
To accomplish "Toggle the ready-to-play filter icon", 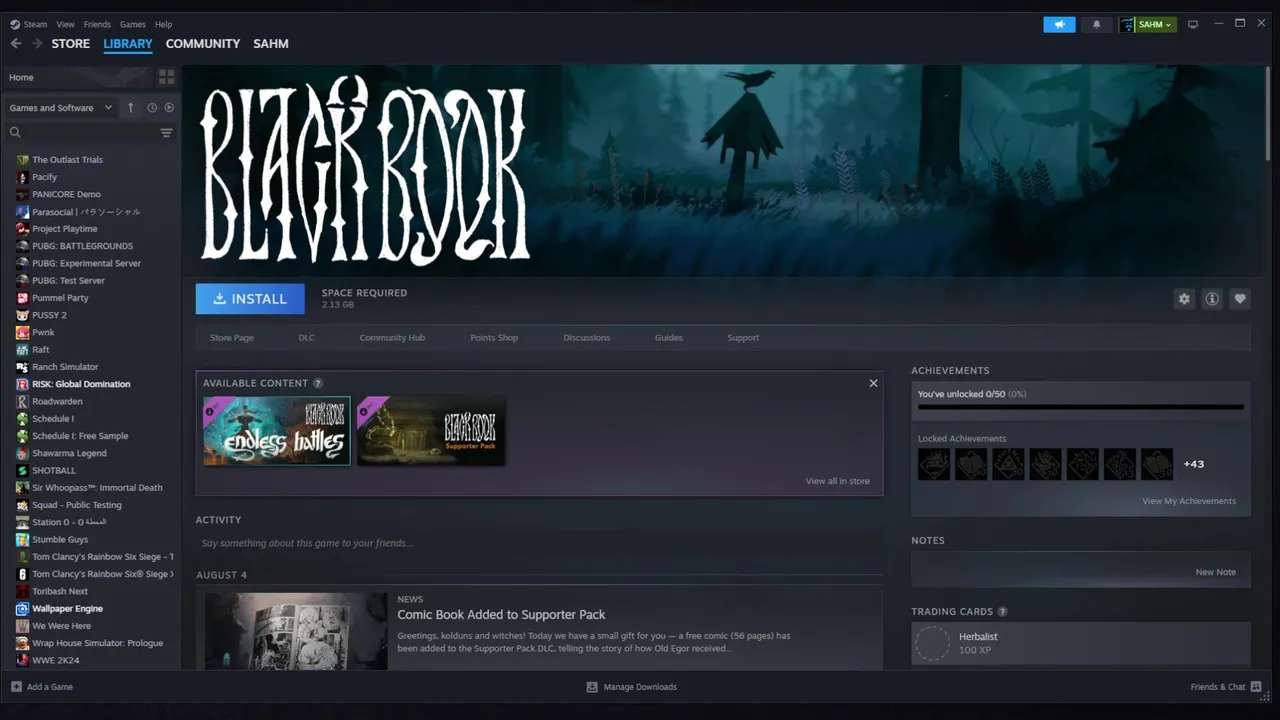I will point(169,107).
